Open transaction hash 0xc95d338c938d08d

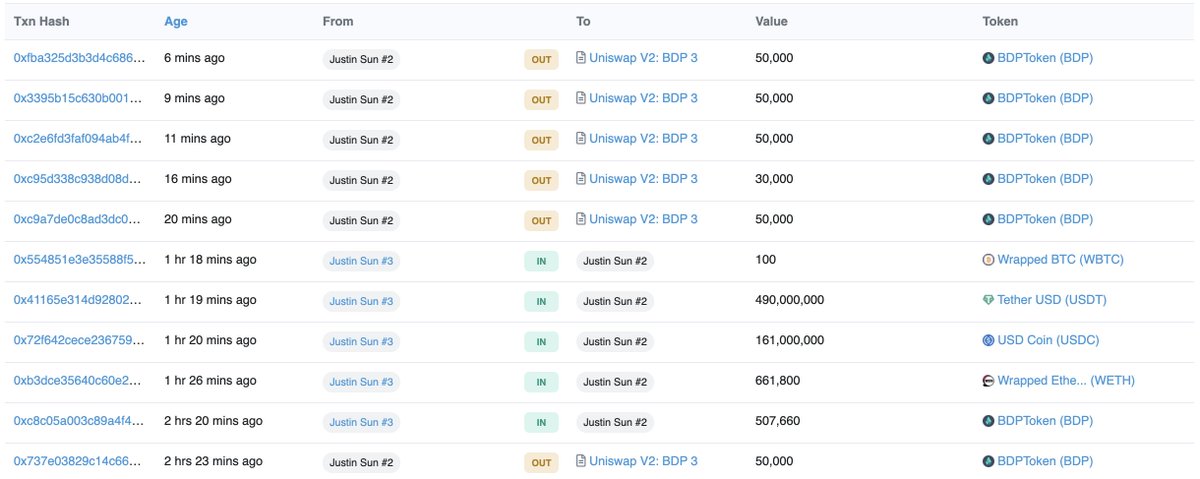coord(77,179)
